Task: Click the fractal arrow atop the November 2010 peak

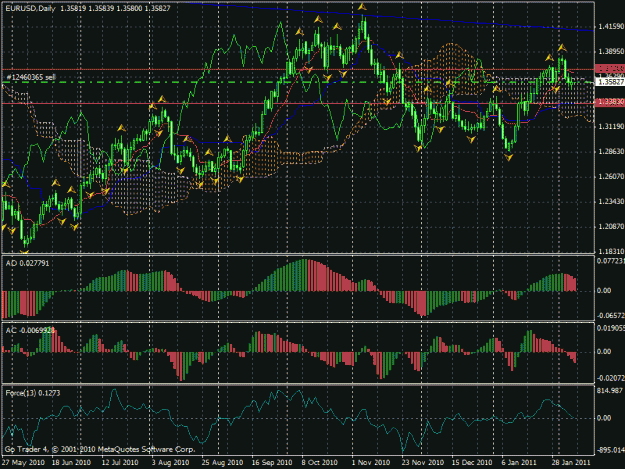Action: click(362, 7)
